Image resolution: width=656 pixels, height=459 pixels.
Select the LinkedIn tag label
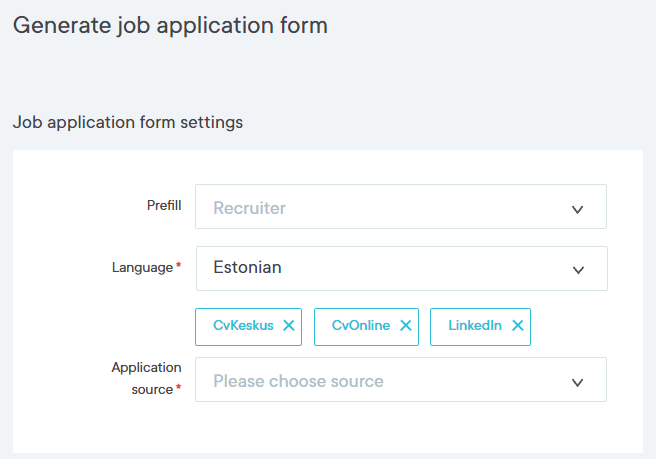[x=475, y=326]
